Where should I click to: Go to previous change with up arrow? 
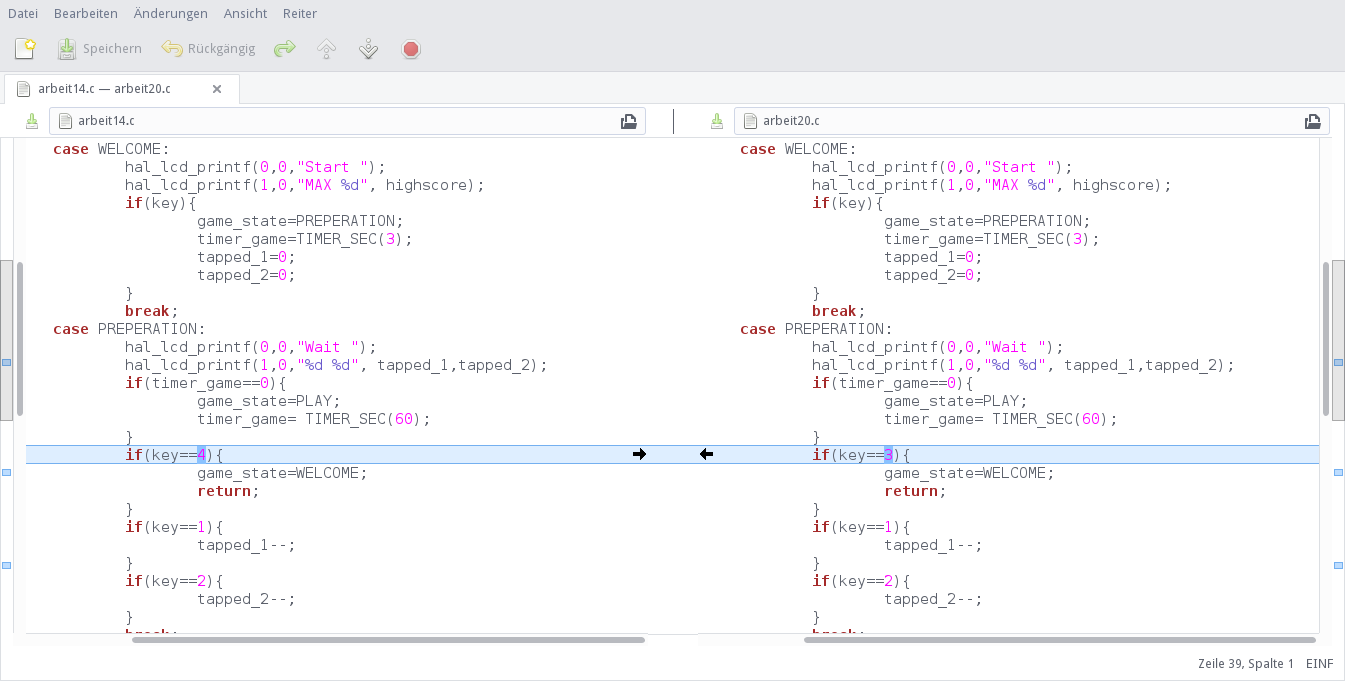point(326,48)
